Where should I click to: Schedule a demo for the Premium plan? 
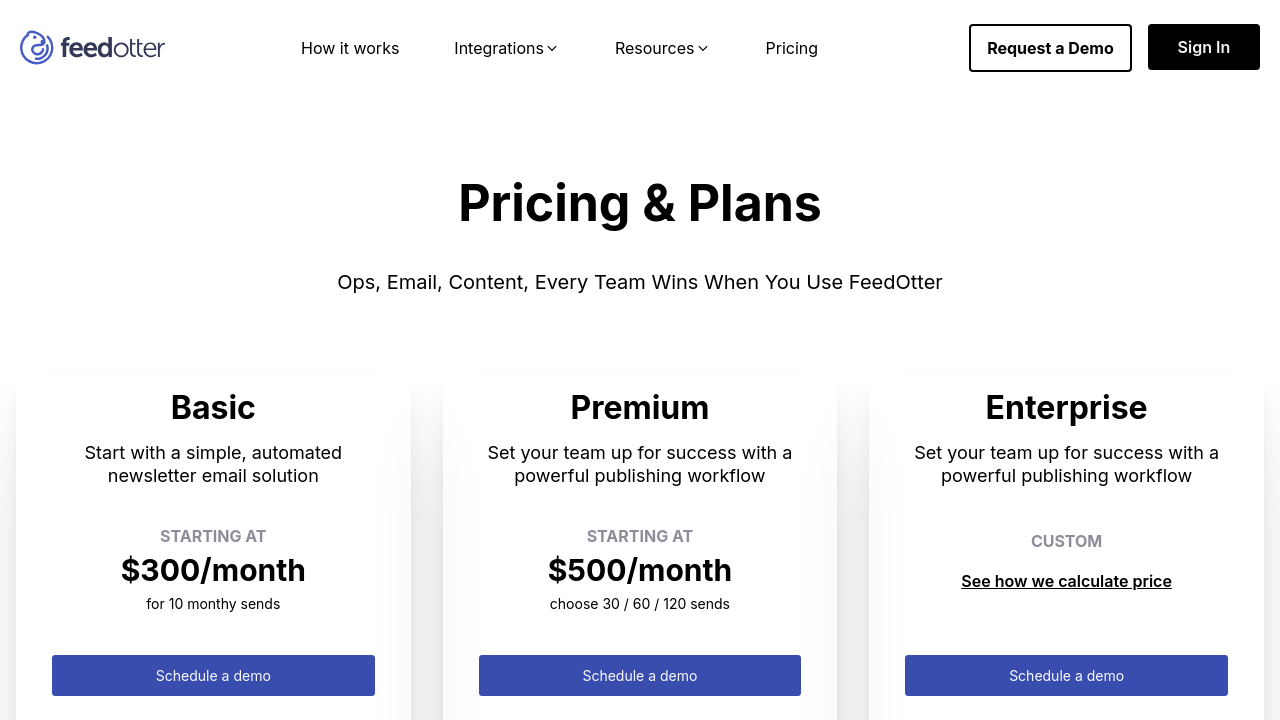coord(640,675)
